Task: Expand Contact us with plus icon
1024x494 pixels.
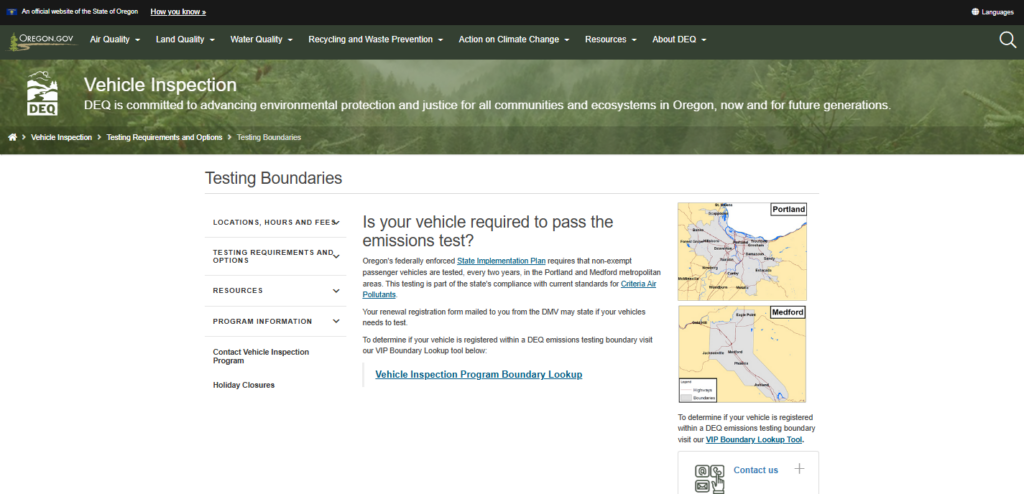Action: pos(799,469)
